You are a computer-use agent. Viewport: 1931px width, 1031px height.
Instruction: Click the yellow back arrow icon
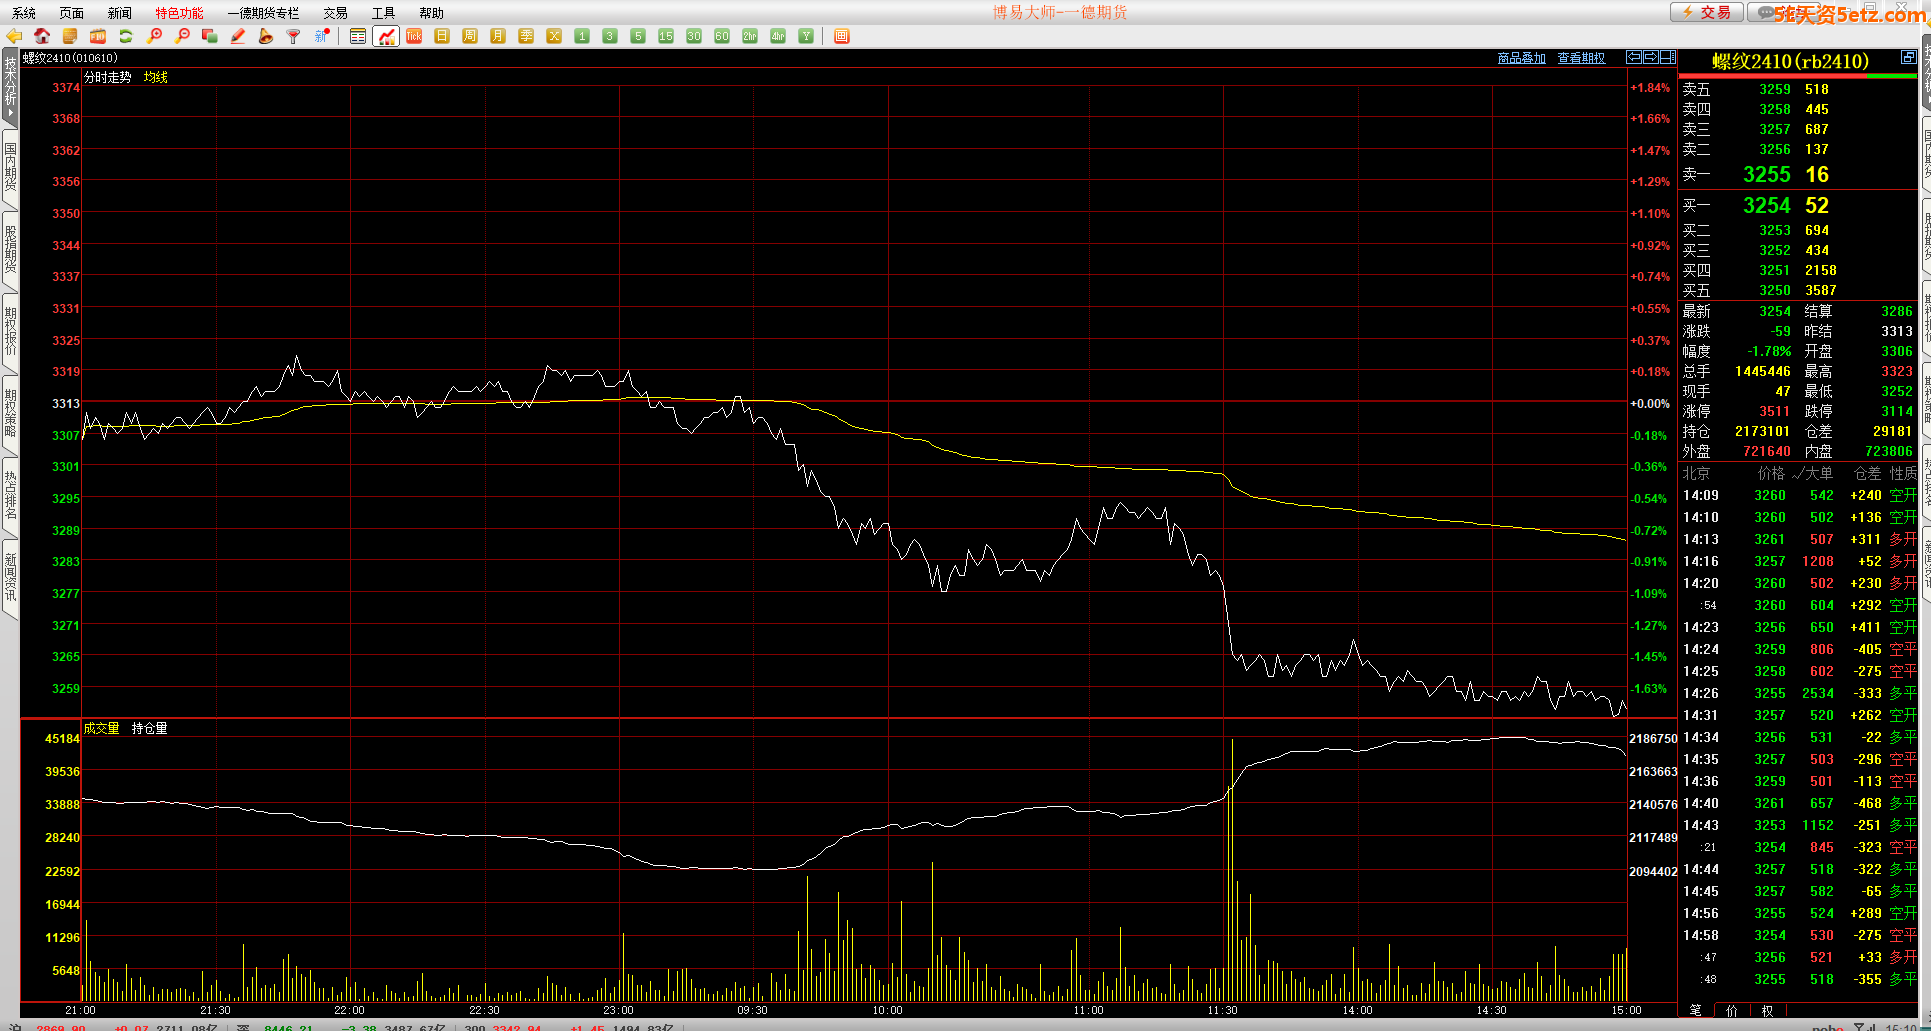[x=14, y=36]
